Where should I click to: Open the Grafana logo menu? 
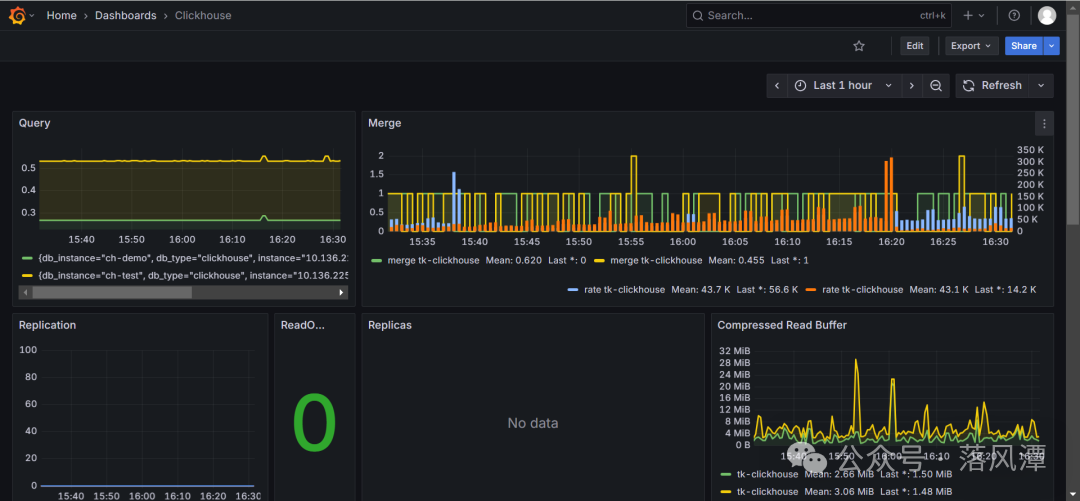click(17, 15)
